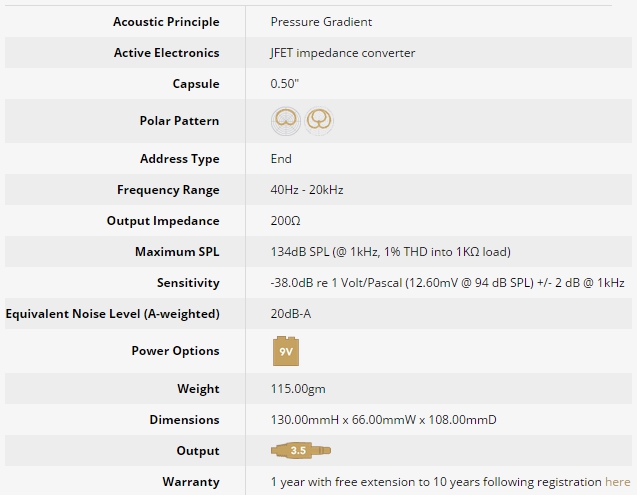Select the Capsule 0.50" value
Screen dimensions: 637x495
click(285, 84)
